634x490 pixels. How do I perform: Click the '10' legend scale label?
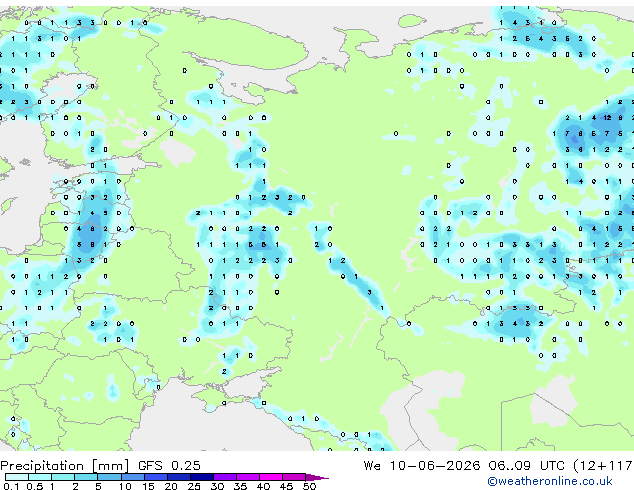coord(125,486)
